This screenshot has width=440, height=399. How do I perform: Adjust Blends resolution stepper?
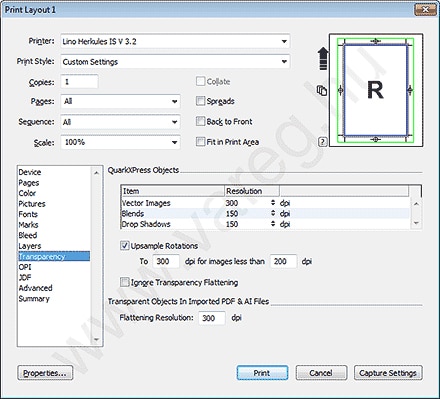pos(273,213)
